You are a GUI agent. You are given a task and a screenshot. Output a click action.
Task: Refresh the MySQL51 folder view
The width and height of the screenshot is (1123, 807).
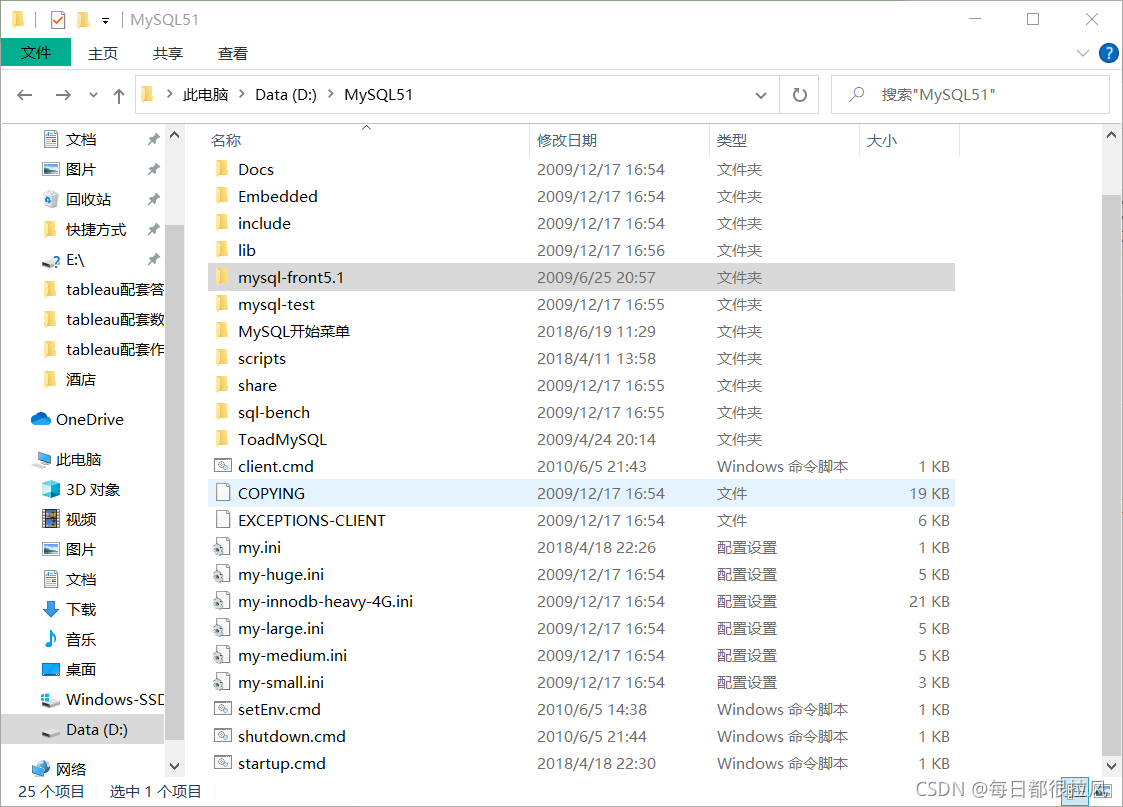tap(798, 94)
